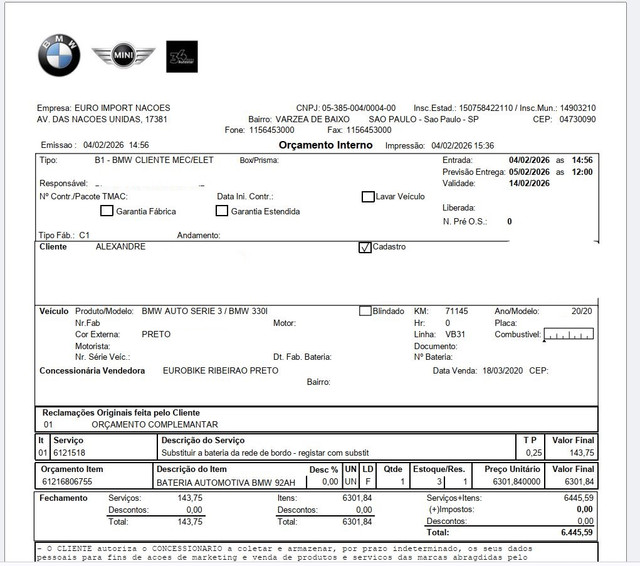Click the black square logo

pos(182,56)
